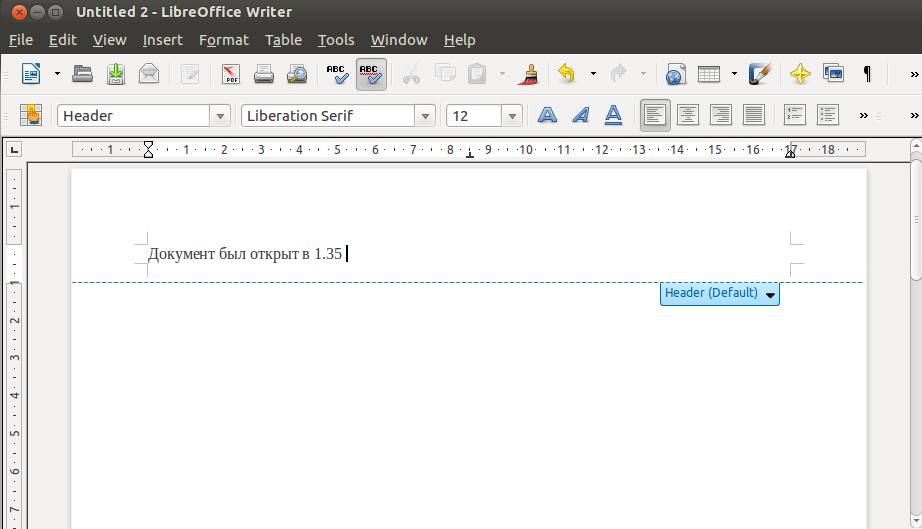Toggle Italic formatting

coord(581,115)
